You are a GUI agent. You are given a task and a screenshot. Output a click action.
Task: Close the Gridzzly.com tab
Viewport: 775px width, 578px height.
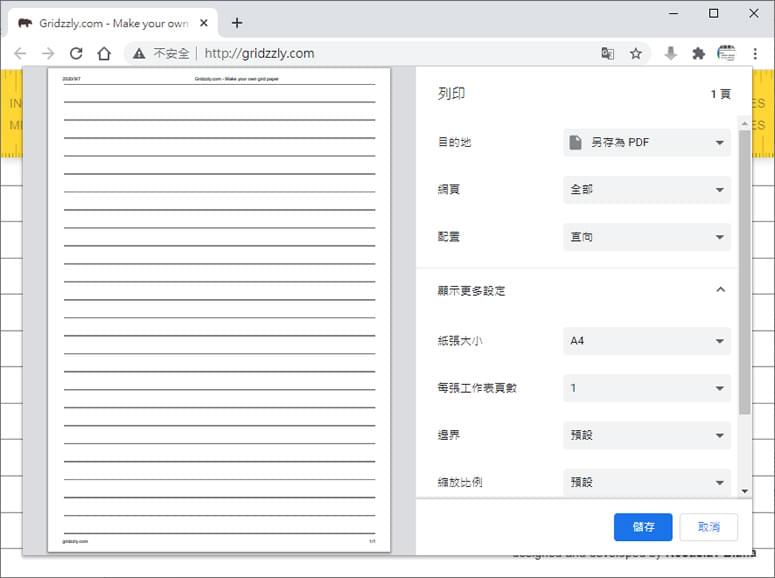click(204, 23)
